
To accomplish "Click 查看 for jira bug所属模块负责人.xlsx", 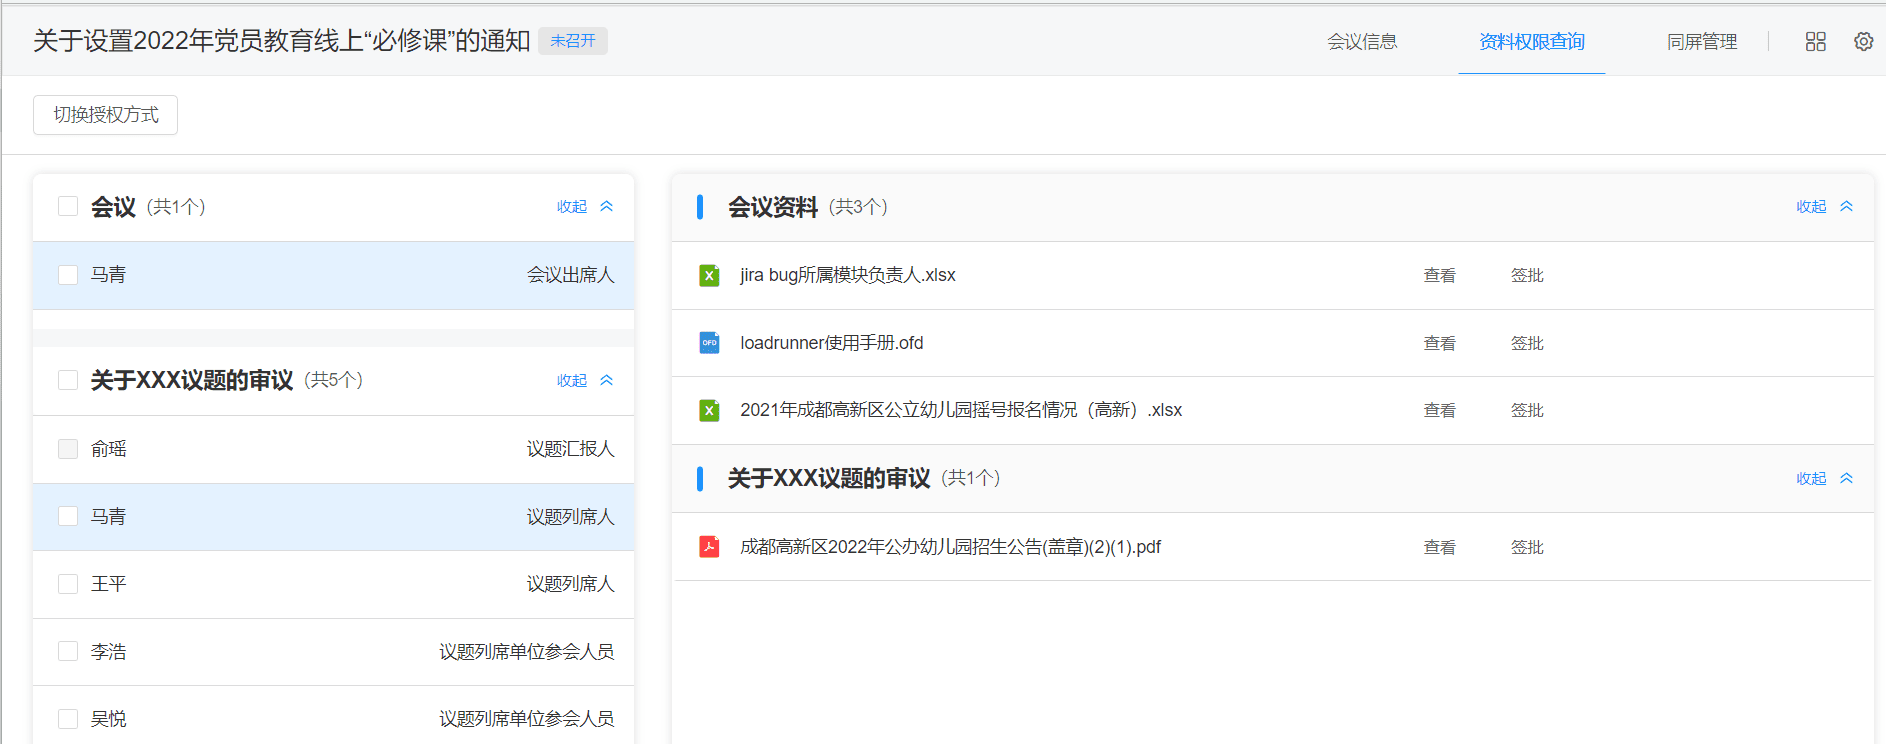I will tap(1439, 275).
